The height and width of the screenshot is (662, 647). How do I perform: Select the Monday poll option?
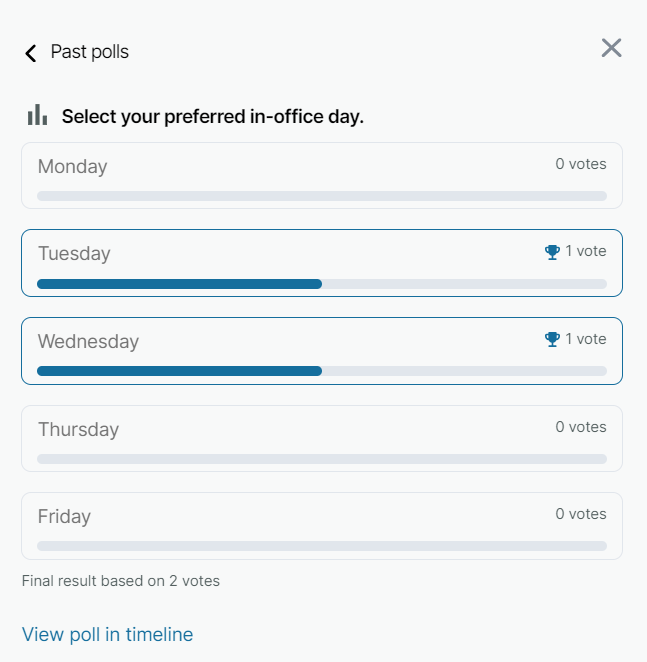point(72,167)
